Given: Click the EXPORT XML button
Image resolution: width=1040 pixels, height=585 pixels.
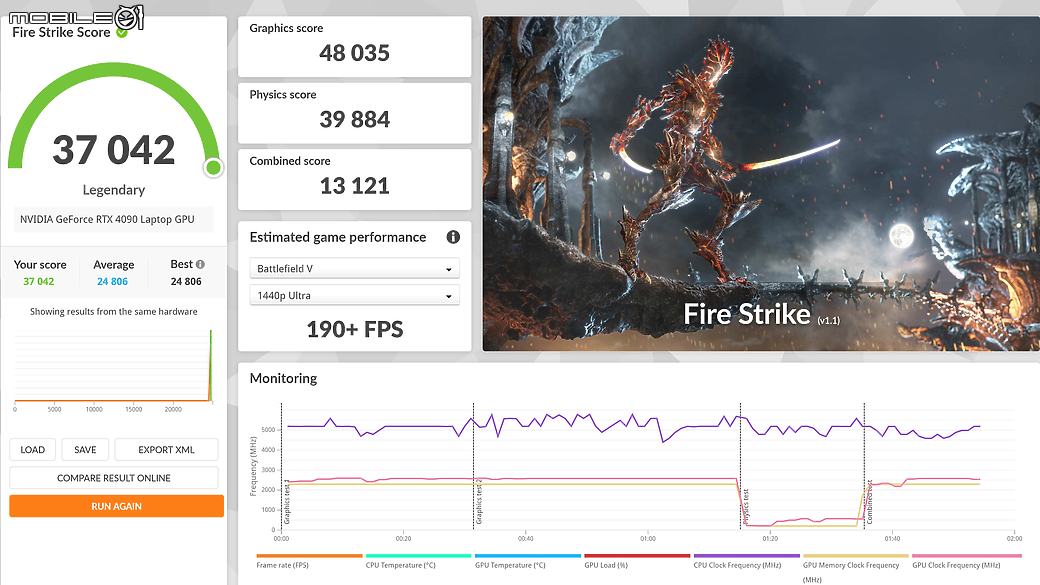Looking at the screenshot, I should (166, 450).
